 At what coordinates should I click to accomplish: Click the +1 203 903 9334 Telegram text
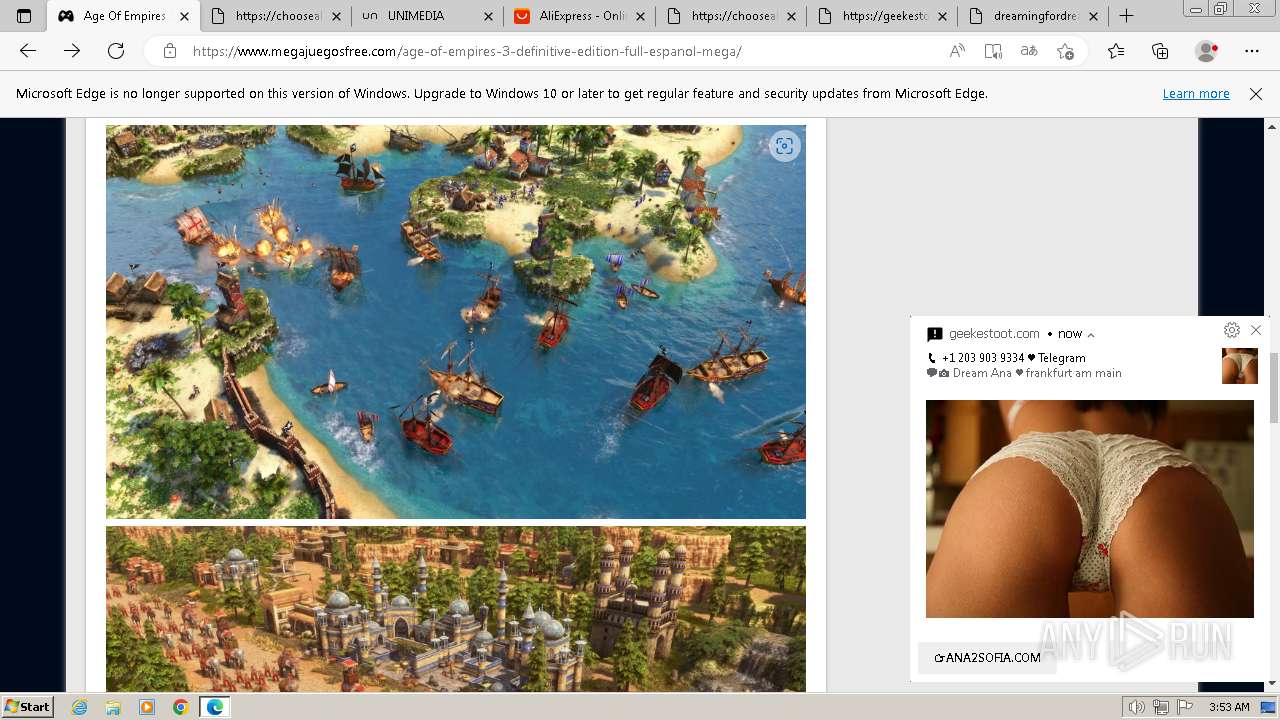click(1013, 358)
